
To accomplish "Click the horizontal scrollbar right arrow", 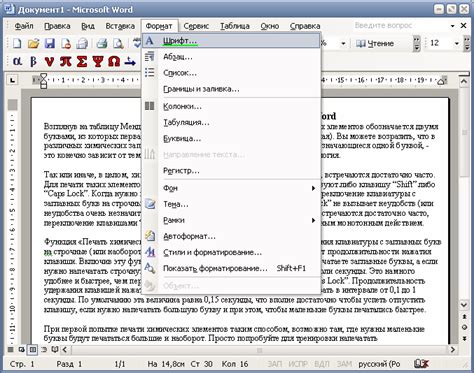I will click(453, 350).
